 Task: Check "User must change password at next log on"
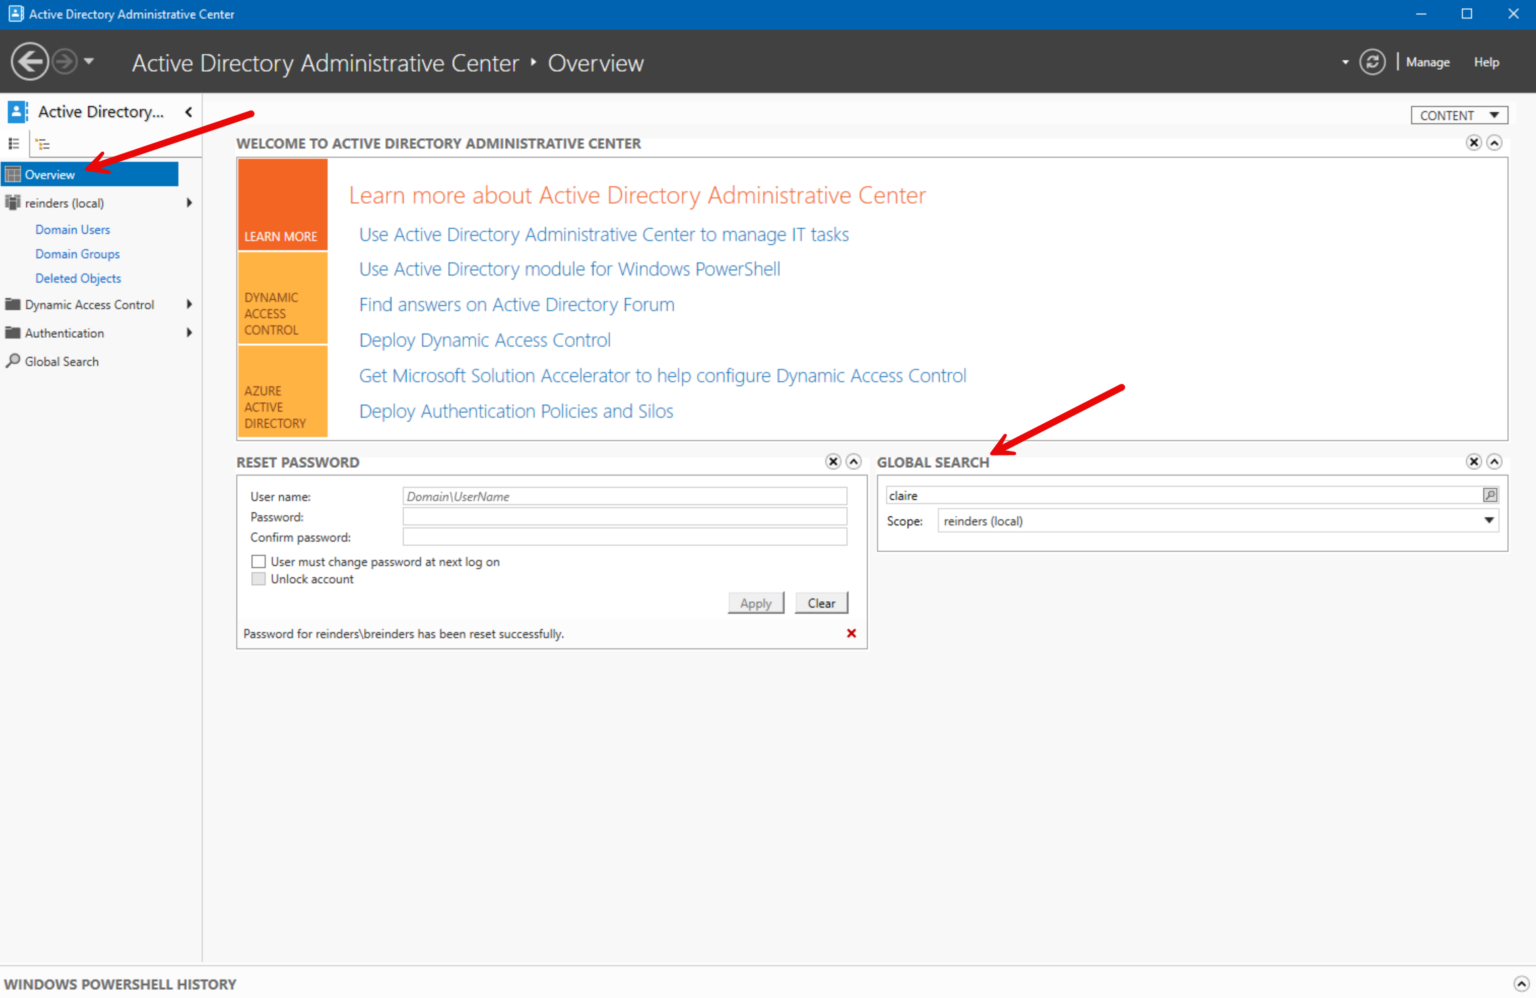coord(258,561)
